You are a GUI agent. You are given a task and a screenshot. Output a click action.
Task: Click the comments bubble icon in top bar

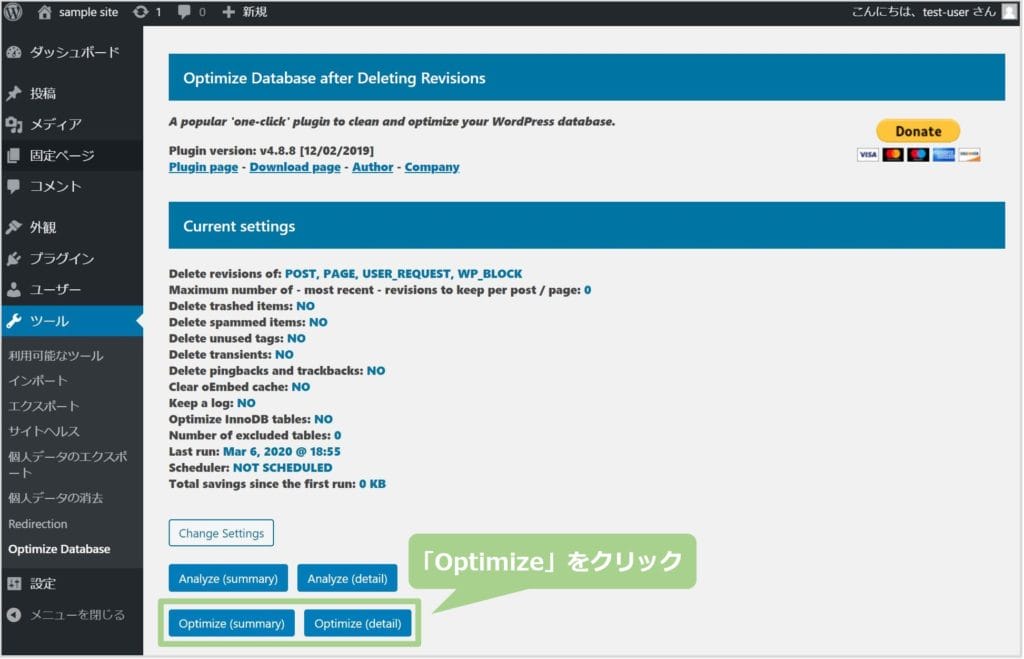click(x=184, y=13)
